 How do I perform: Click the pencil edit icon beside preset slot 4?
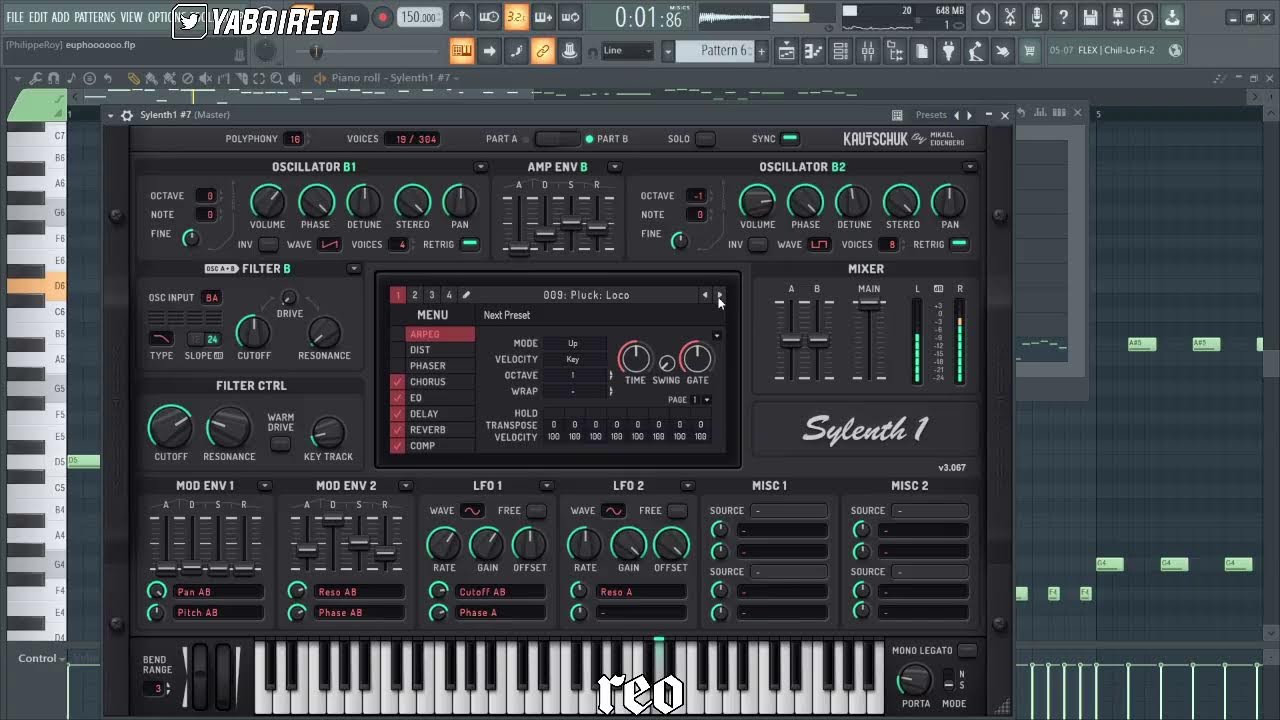[x=466, y=295]
